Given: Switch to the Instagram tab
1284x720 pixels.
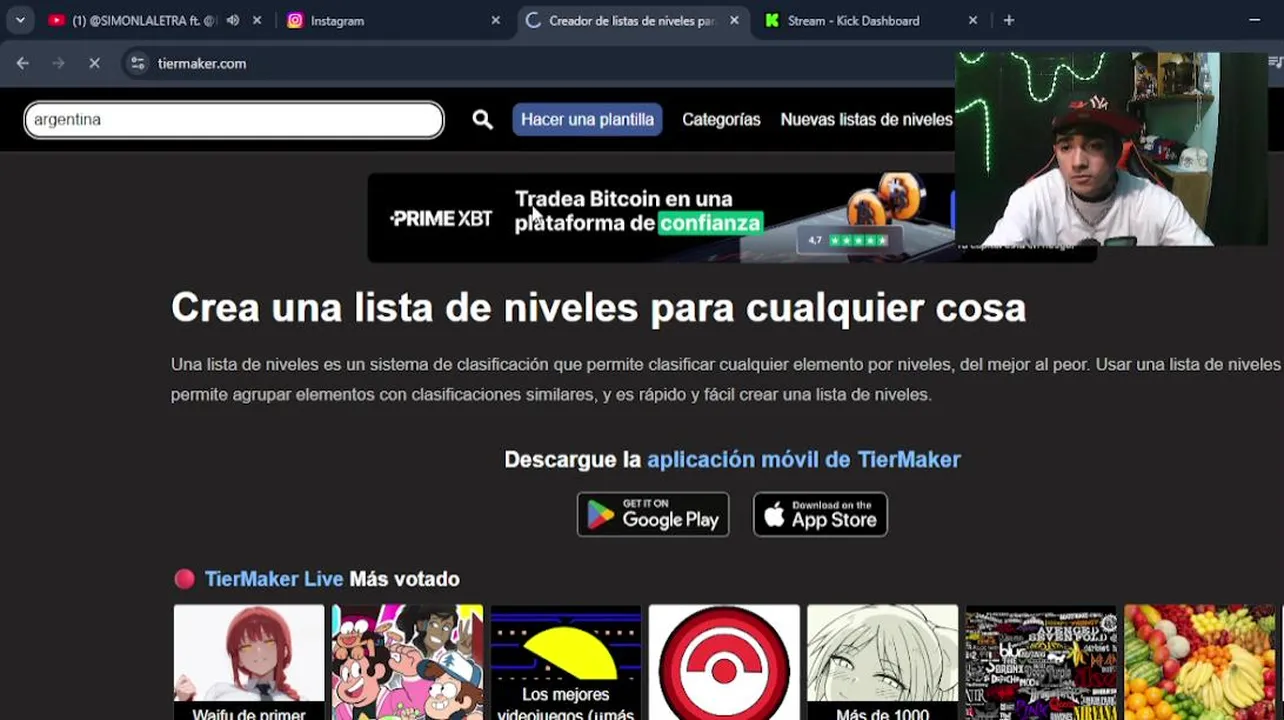Looking at the screenshot, I should (x=394, y=20).
